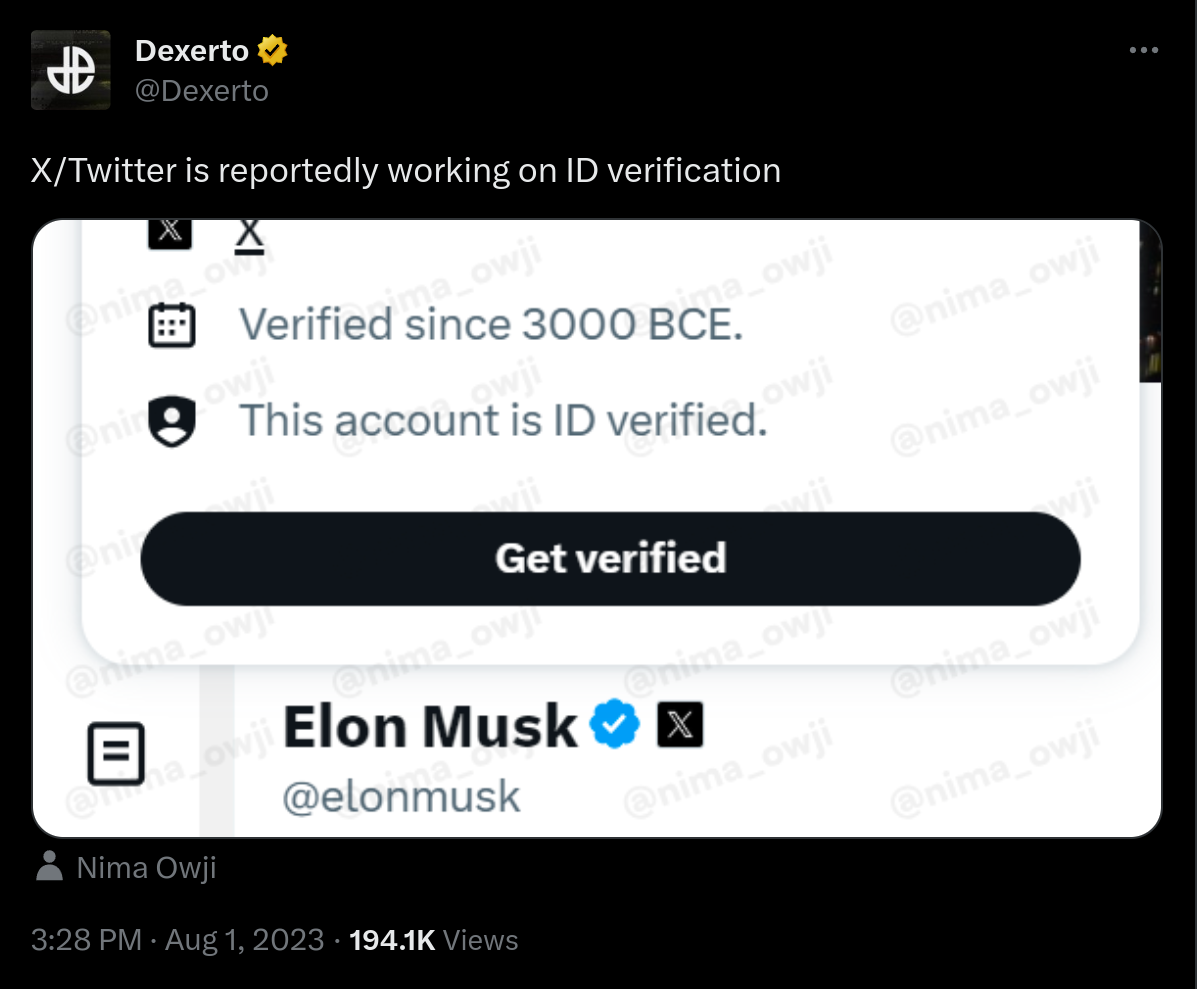Click the document icon left of Elon Musk
The image size is (1197, 989).
click(x=116, y=754)
